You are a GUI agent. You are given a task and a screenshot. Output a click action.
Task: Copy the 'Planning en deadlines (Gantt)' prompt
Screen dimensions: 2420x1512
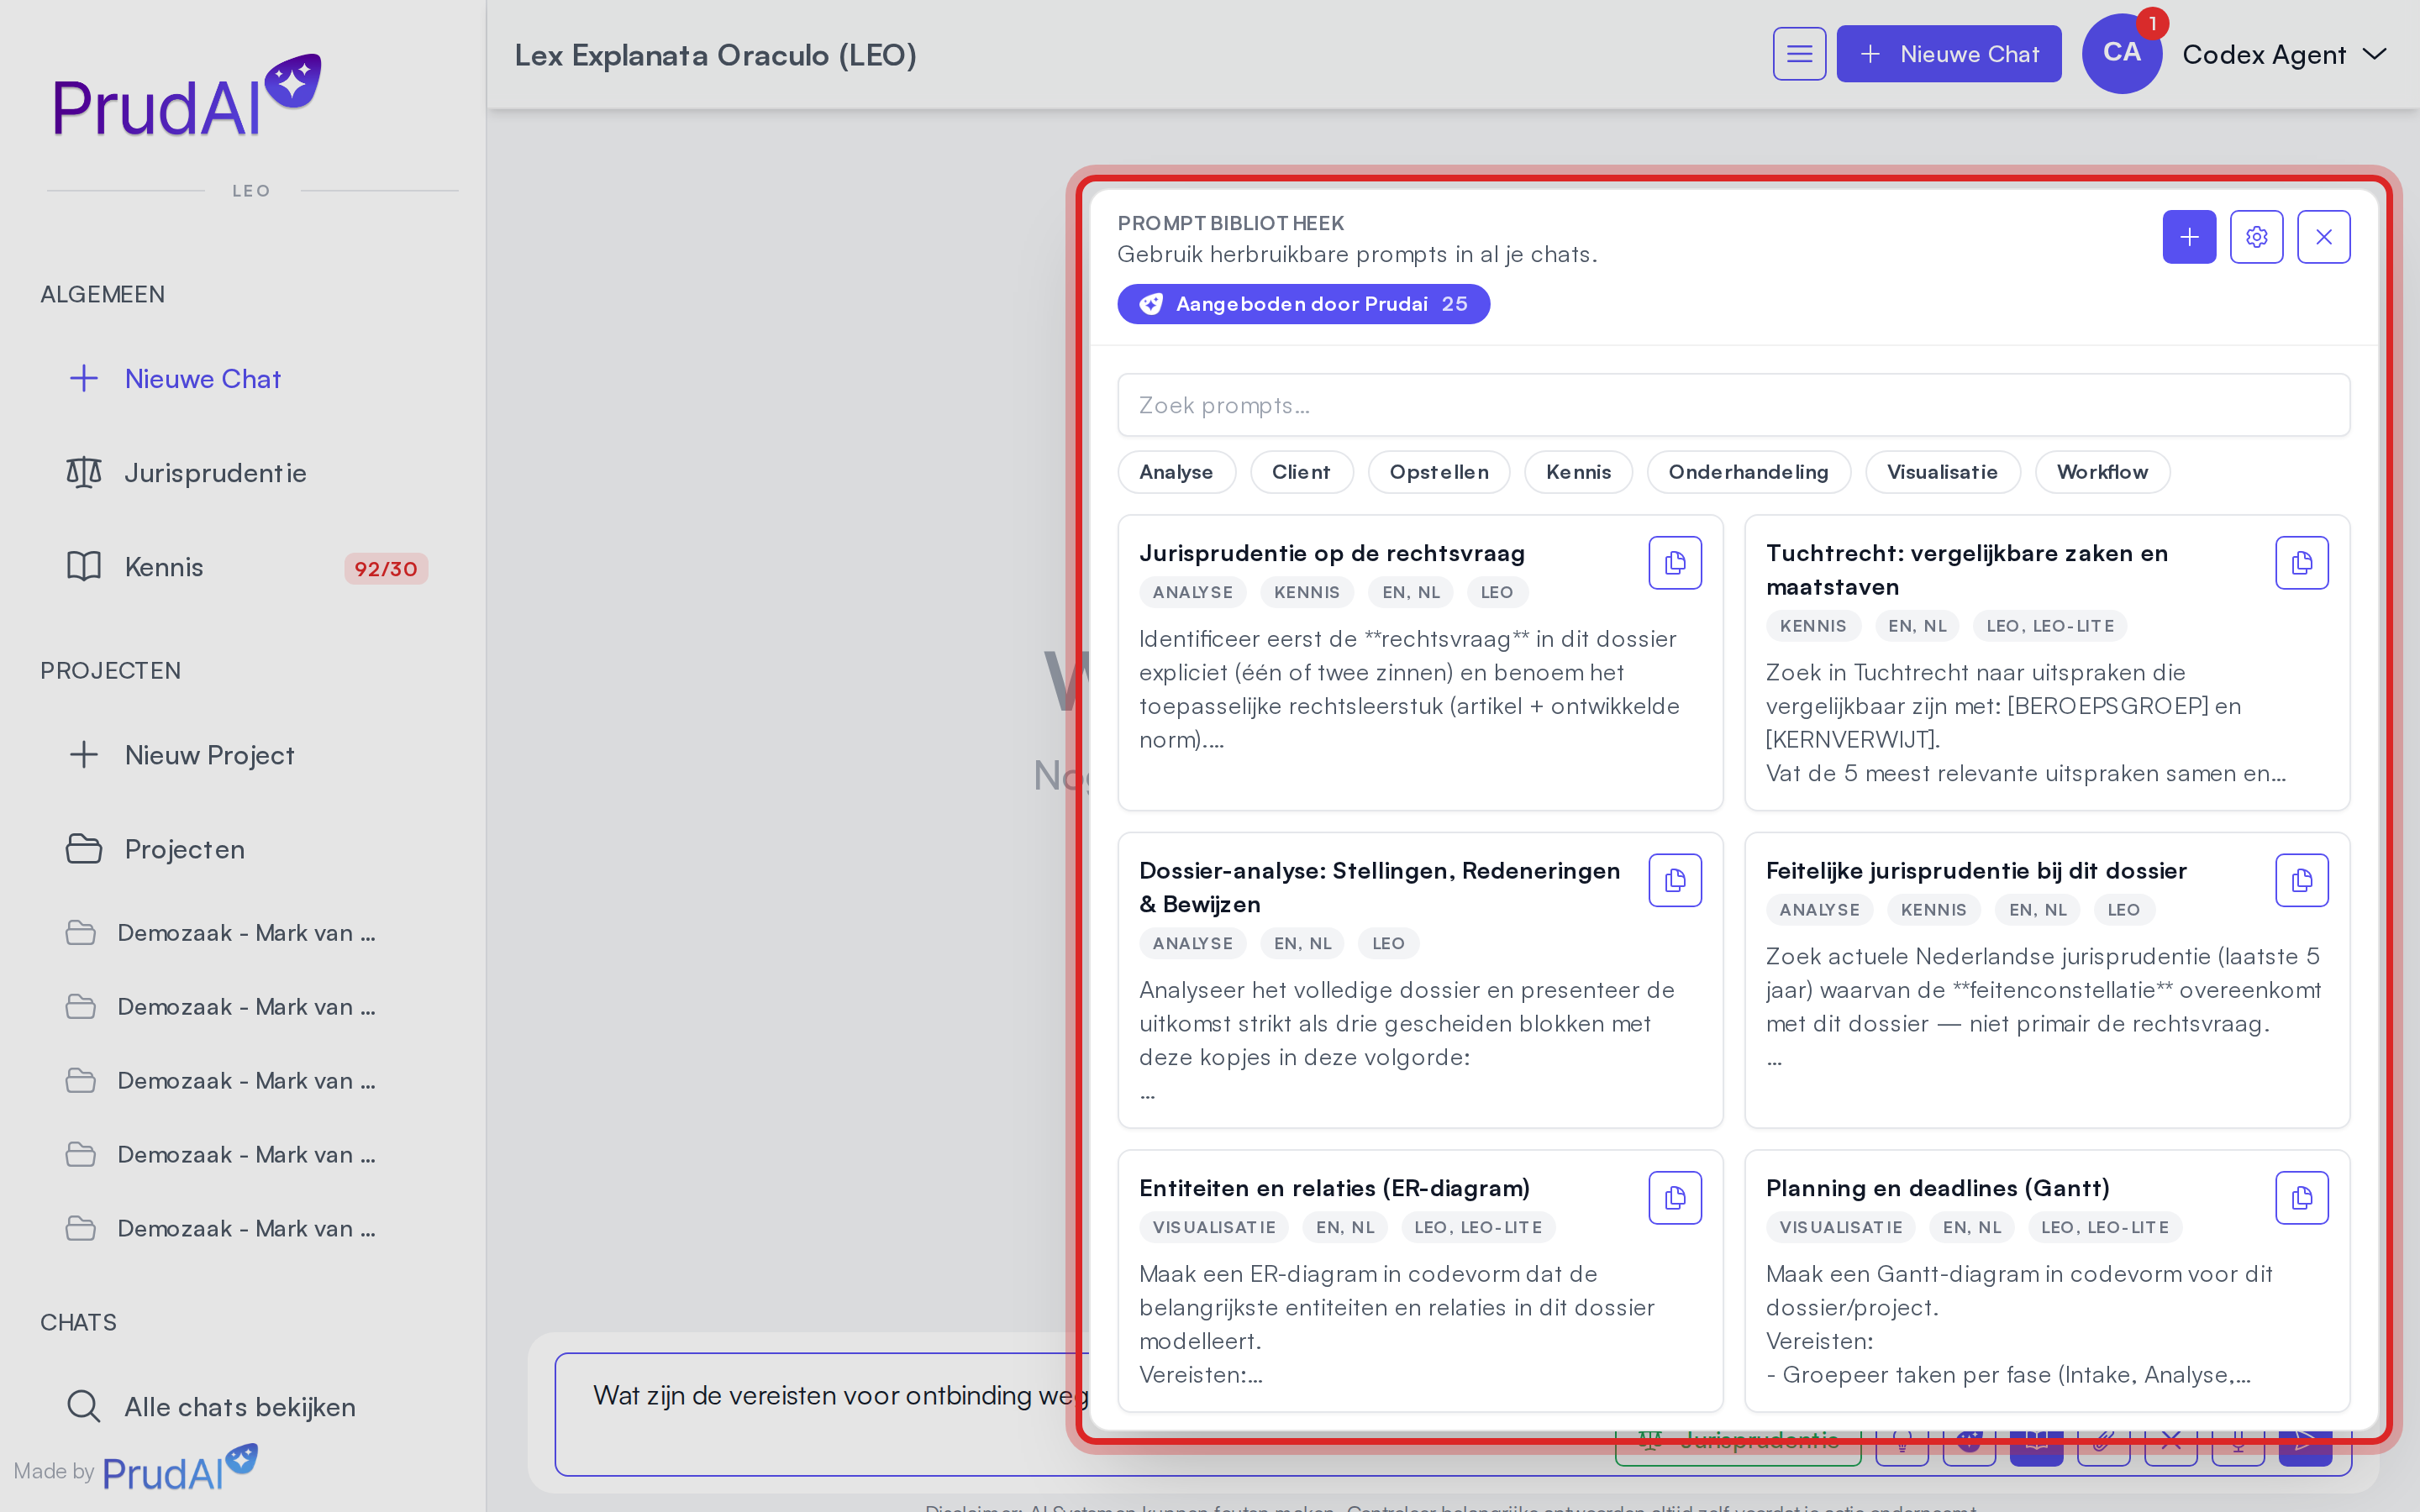2302,1198
